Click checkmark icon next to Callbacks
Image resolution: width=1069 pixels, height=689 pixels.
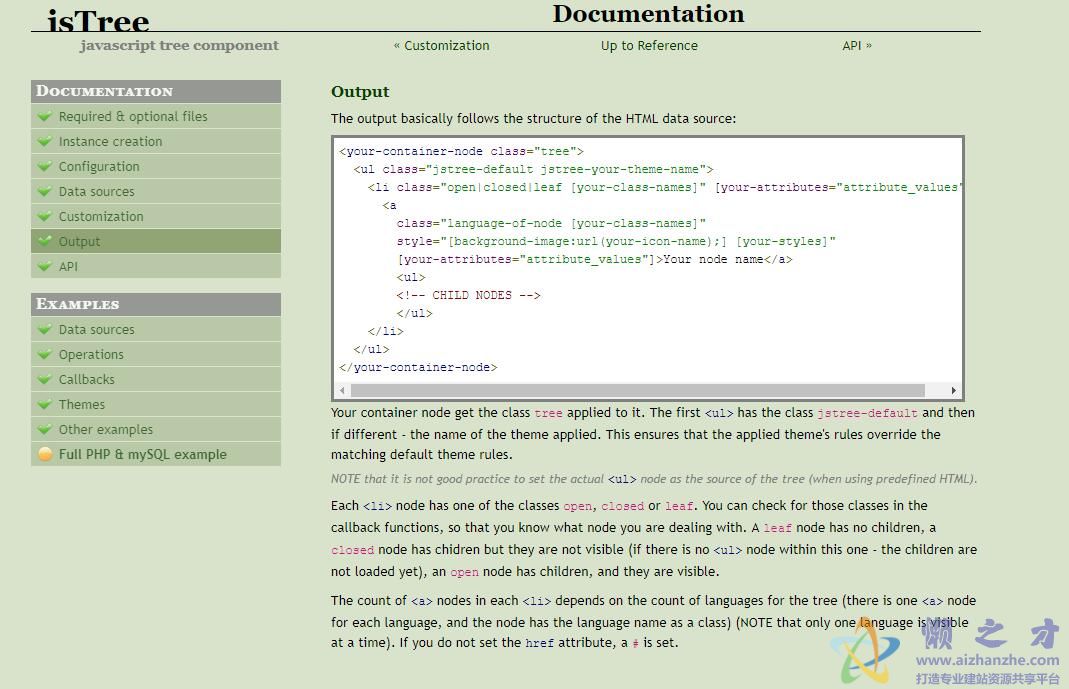45,379
